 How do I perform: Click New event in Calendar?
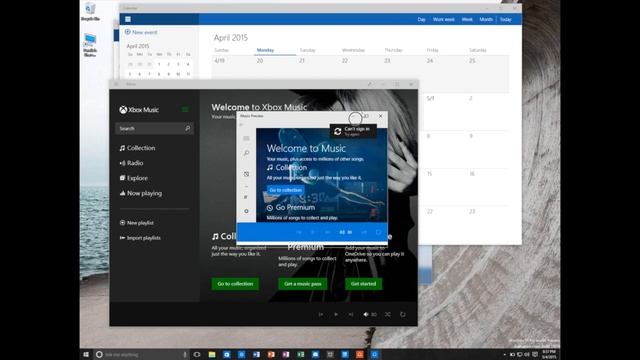coord(141,32)
